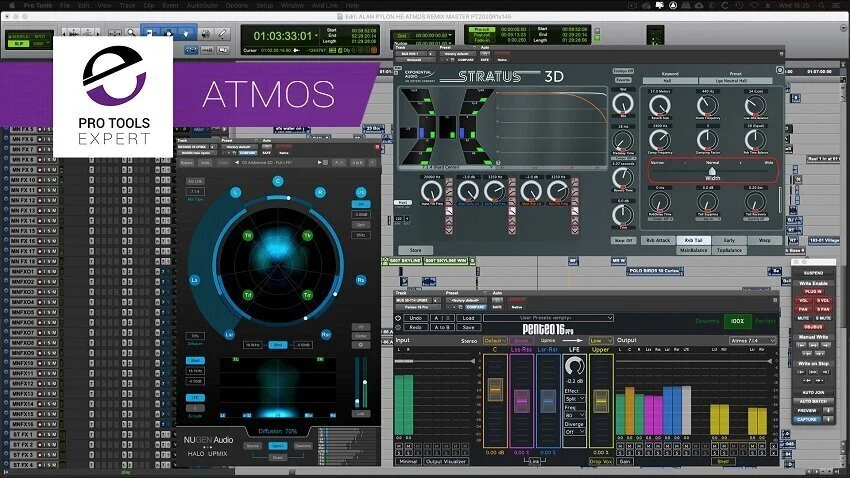Click the Load button in Penteo
Viewport: 850px width, 478px height.
click(x=468, y=318)
